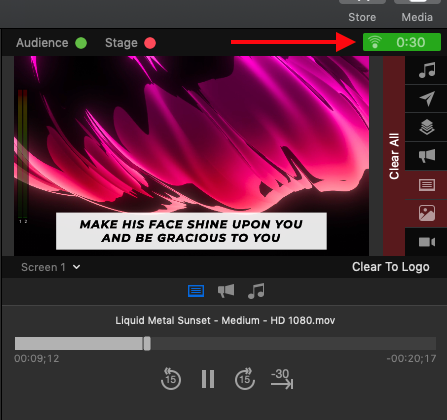Viewport: 447px width, 420px height.
Task: Clear the media image layer icon
Action: [x=427, y=213]
